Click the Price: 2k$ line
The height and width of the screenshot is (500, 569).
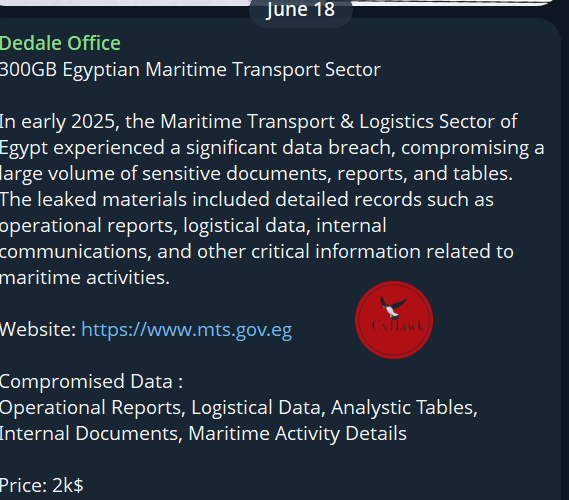42,485
